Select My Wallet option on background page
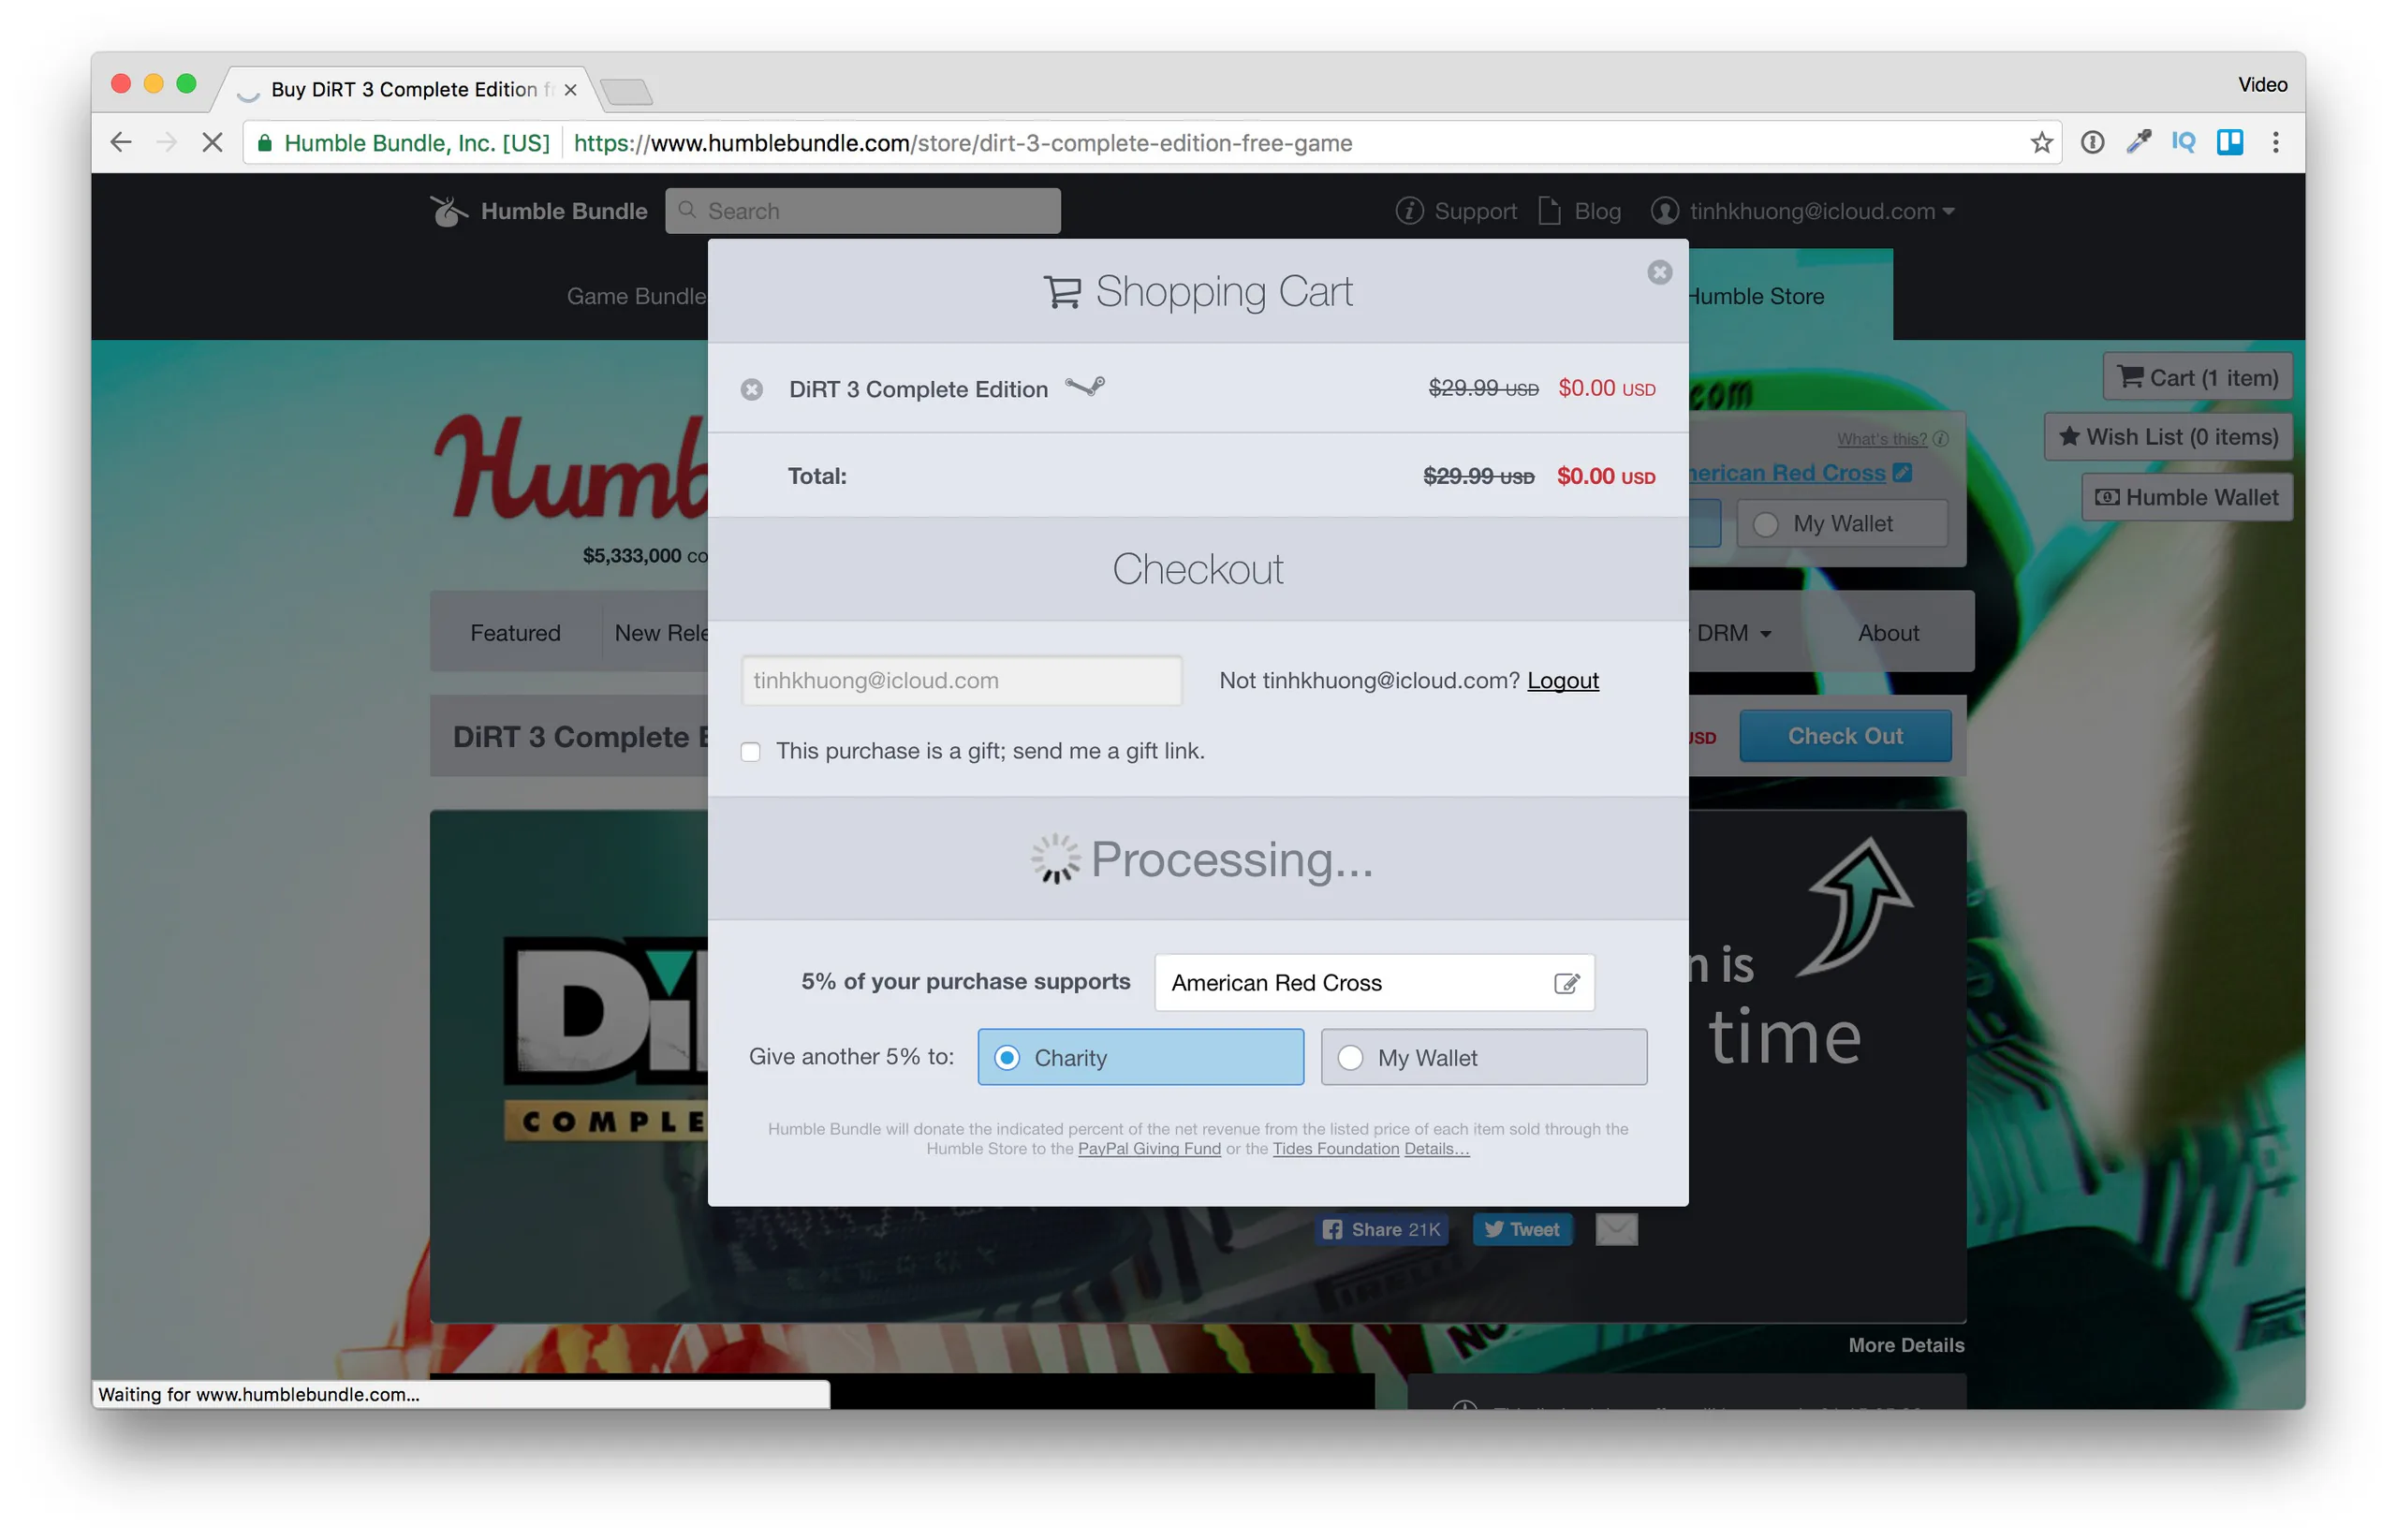Image resolution: width=2397 pixels, height=1540 pixels. (1842, 524)
